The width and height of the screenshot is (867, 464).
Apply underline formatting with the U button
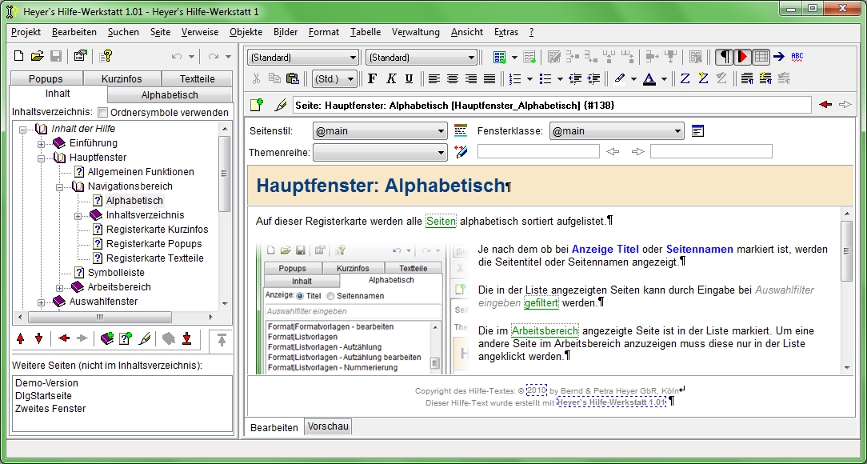(x=409, y=79)
